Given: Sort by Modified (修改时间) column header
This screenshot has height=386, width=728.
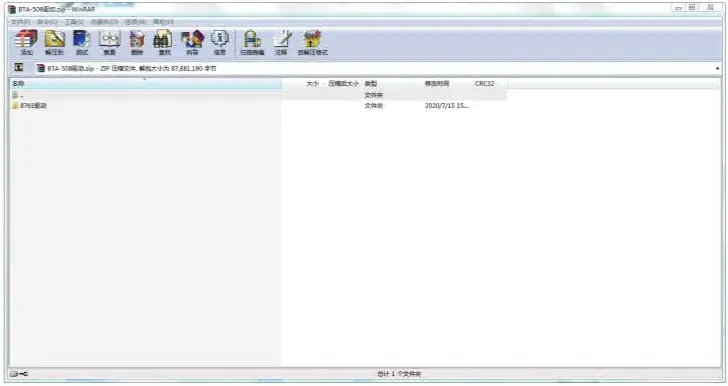Looking at the screenshot, I should (x=448, y=84).
